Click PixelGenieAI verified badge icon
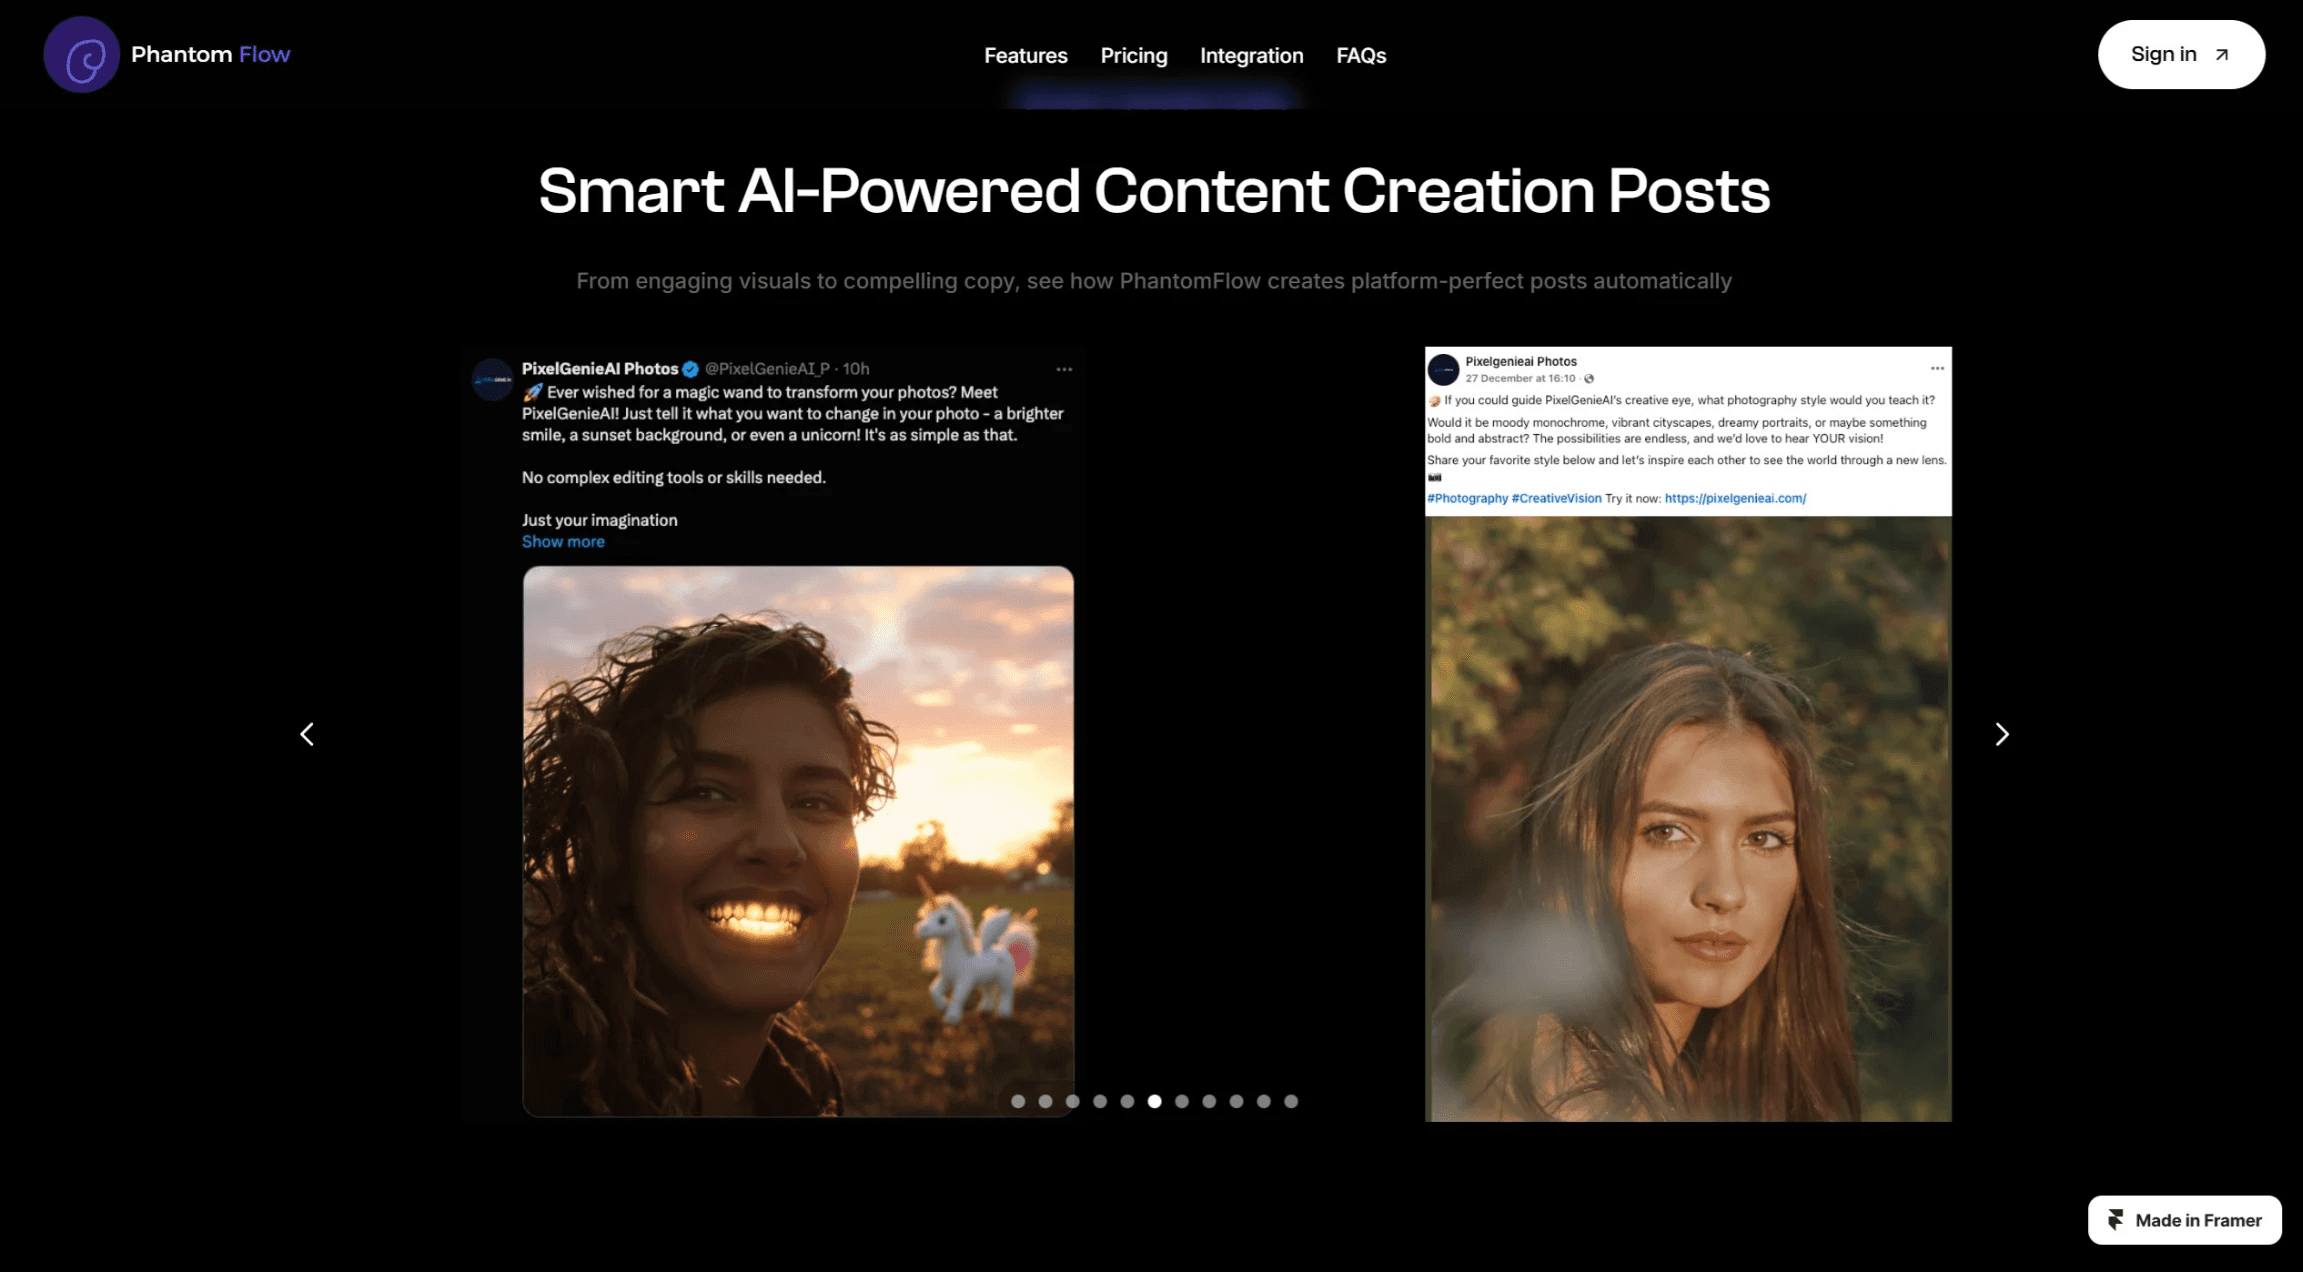 pos(690,369)
